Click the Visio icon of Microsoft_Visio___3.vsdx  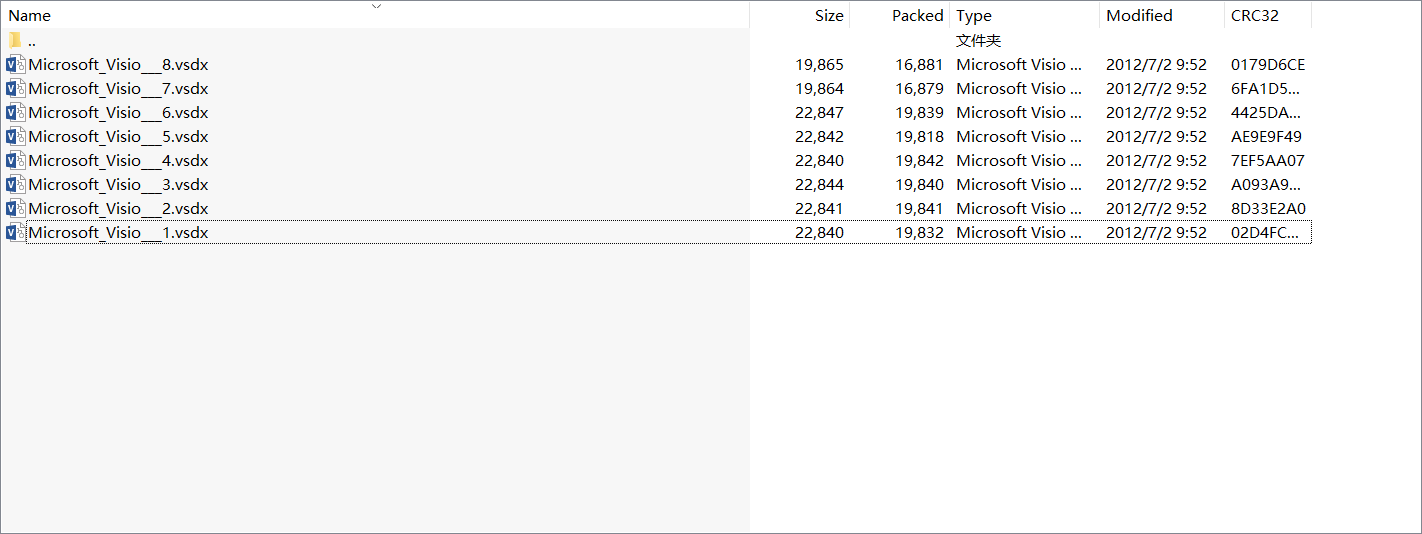(x=15, y=184)
